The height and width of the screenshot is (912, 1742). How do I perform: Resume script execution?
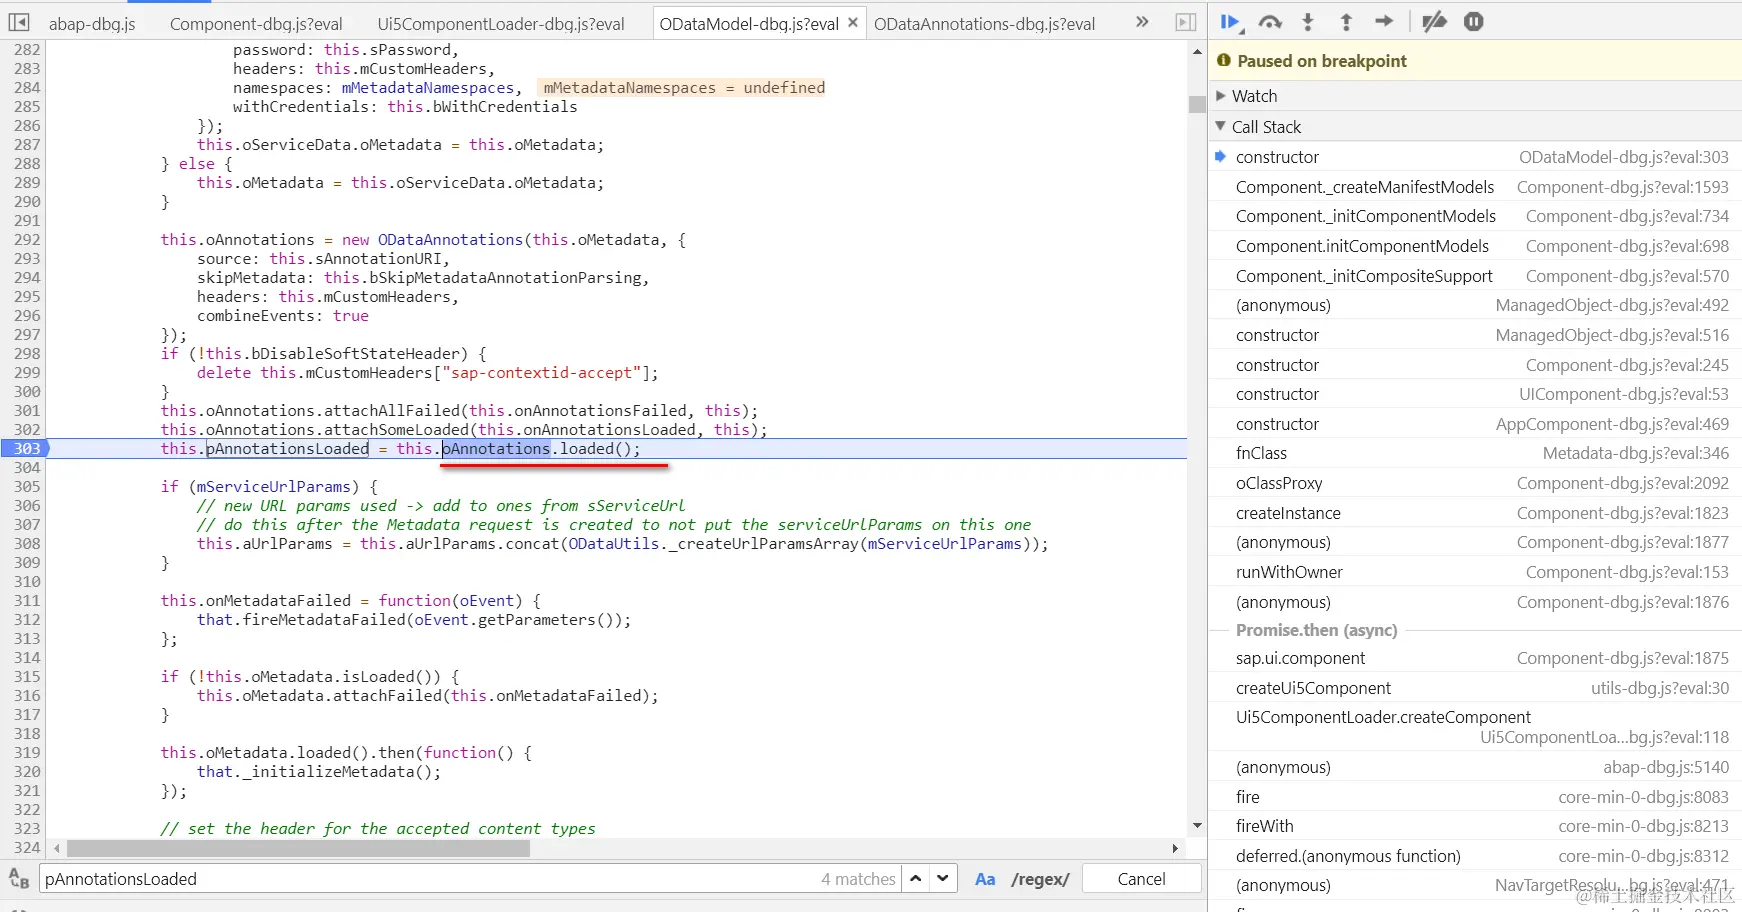pos(1231,22)
